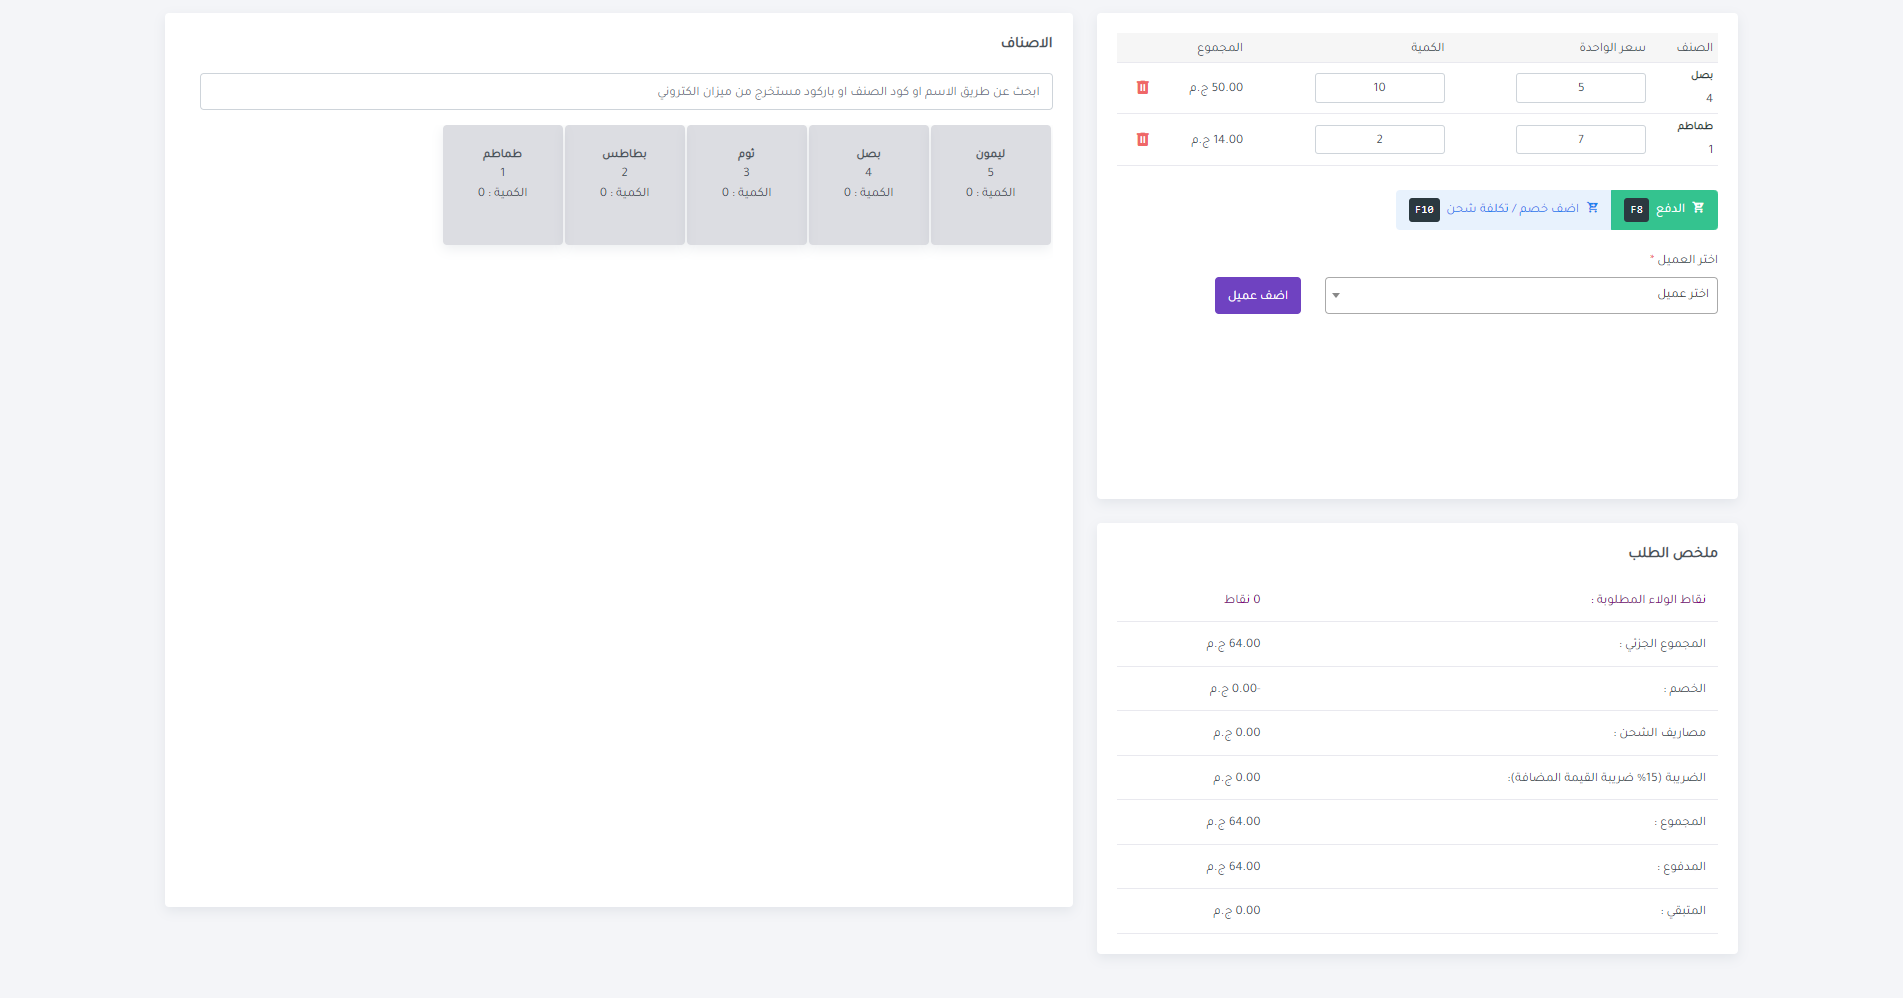Delete the طماطم row with trash icon
1903x998 pixels.
pos(1142,140)
